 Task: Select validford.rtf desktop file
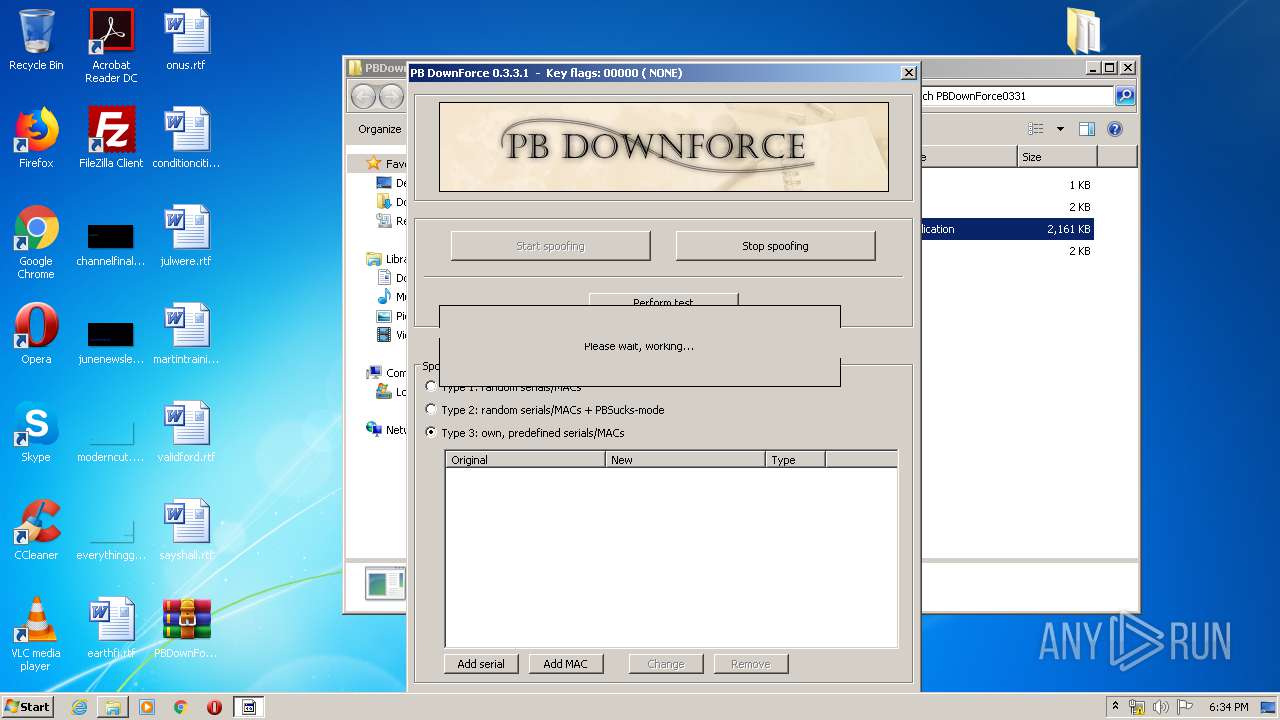186,432
